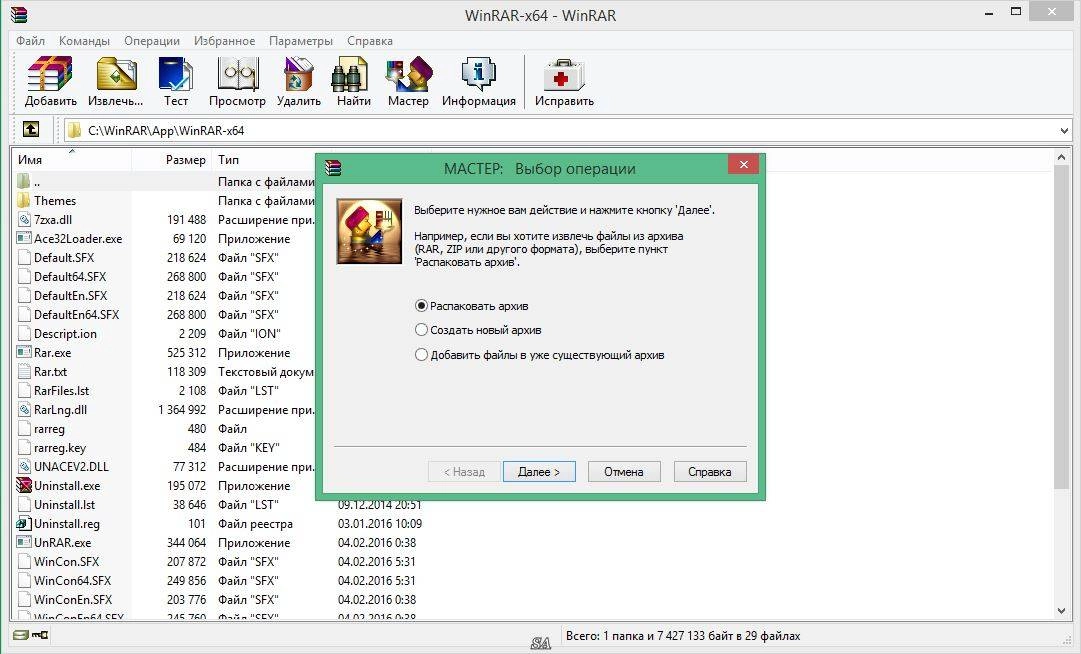Click the status bar total size text
The image size is (1081, 654).
tap(683, 635)
